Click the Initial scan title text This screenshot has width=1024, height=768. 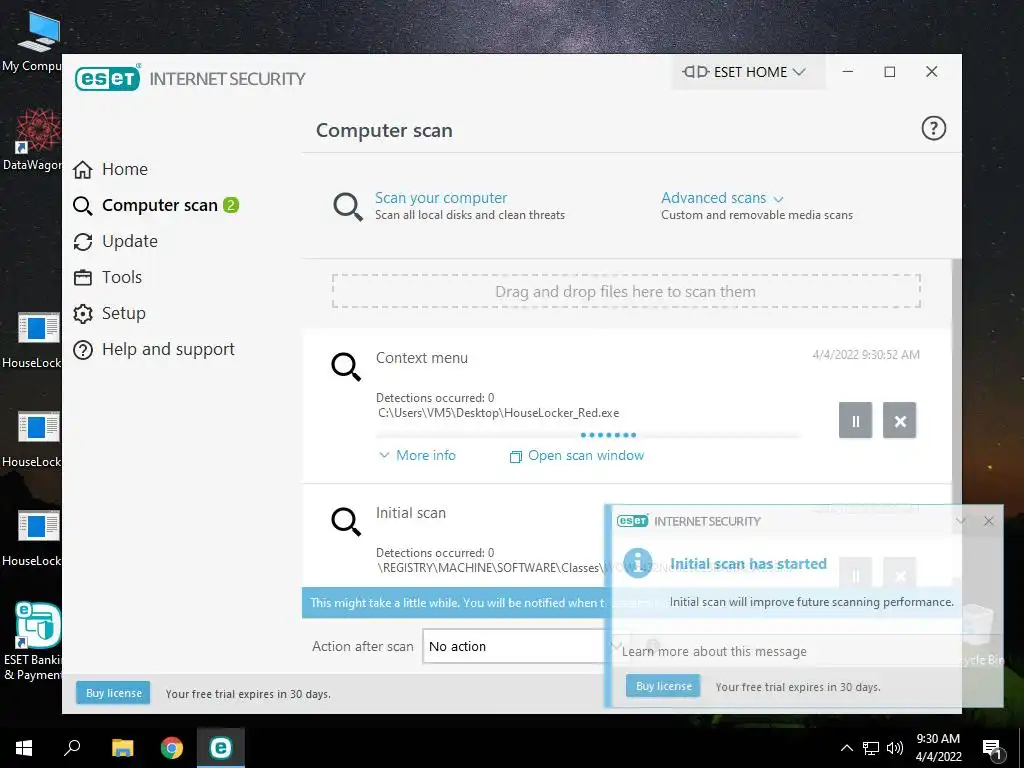(411, 513)
